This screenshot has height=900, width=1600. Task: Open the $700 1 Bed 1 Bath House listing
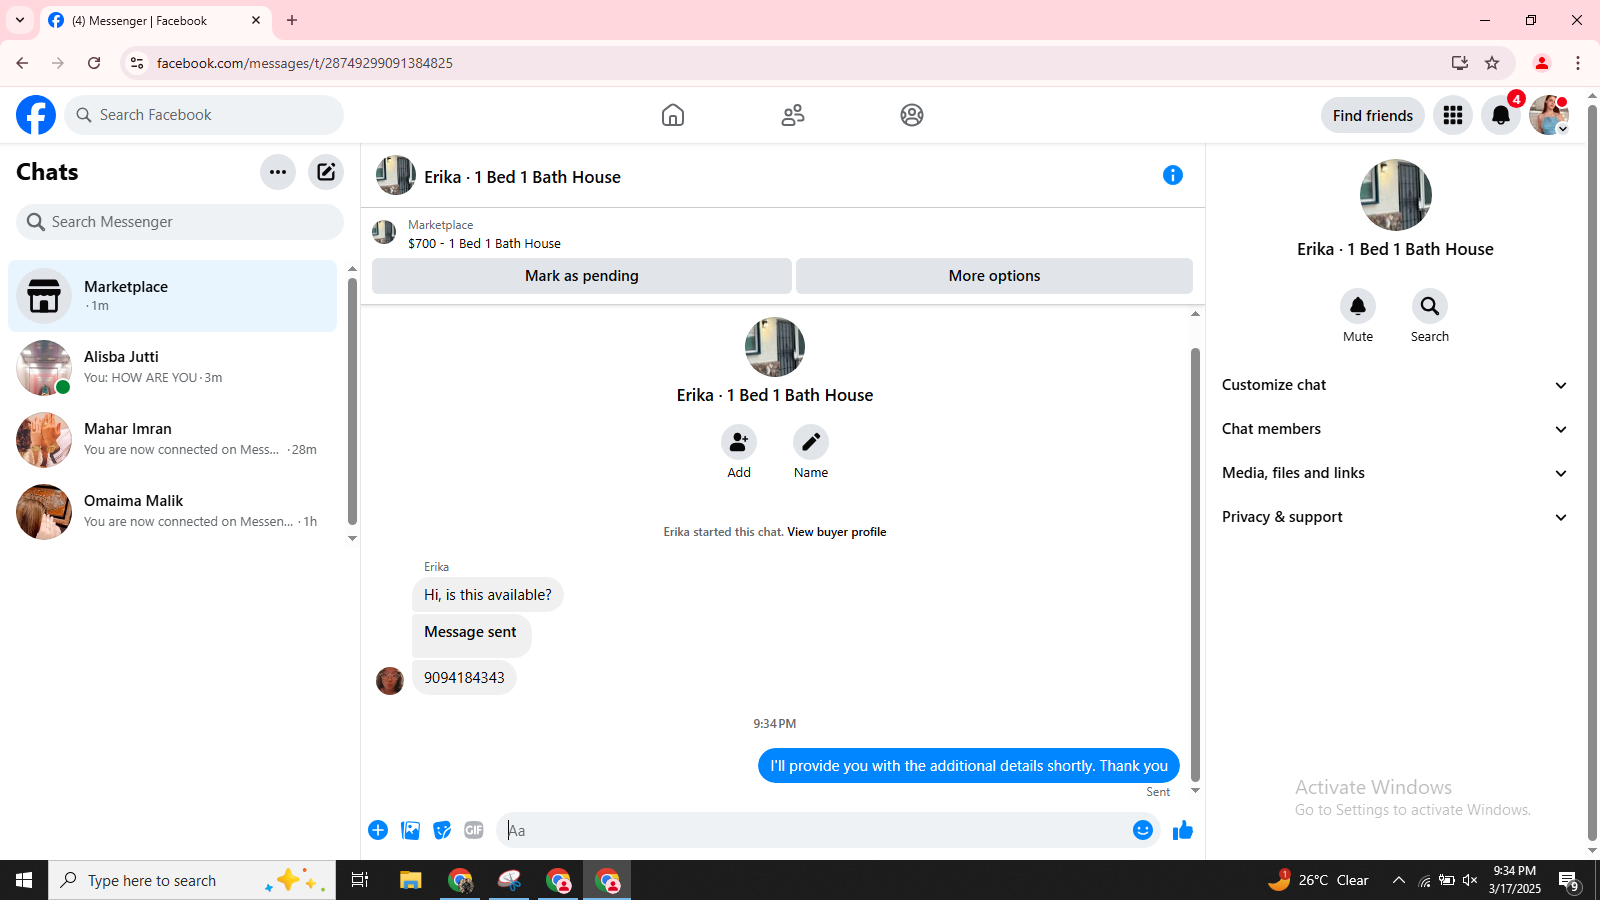pyautogui.click(x=484, y=243)
